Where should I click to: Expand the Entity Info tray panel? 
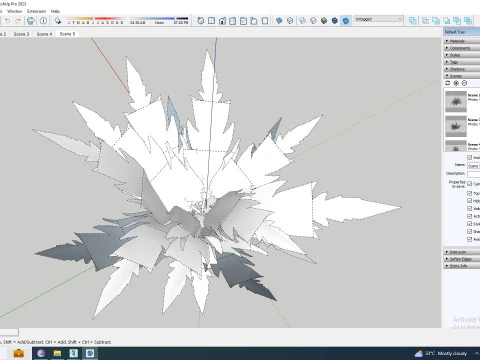(x=462, y=266)
